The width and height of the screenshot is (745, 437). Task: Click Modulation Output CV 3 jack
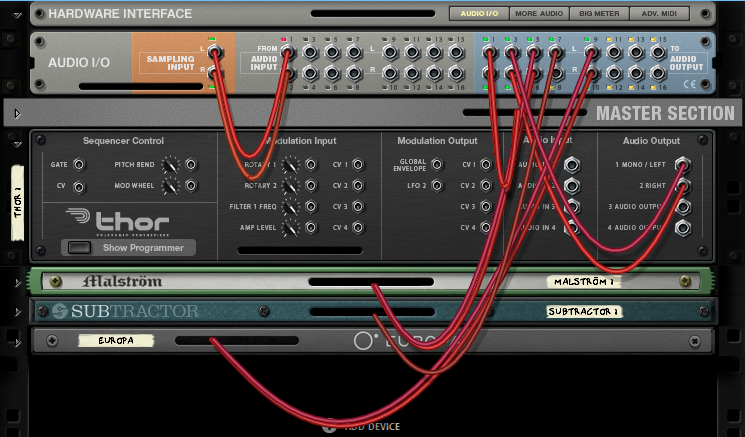(486, 206)
